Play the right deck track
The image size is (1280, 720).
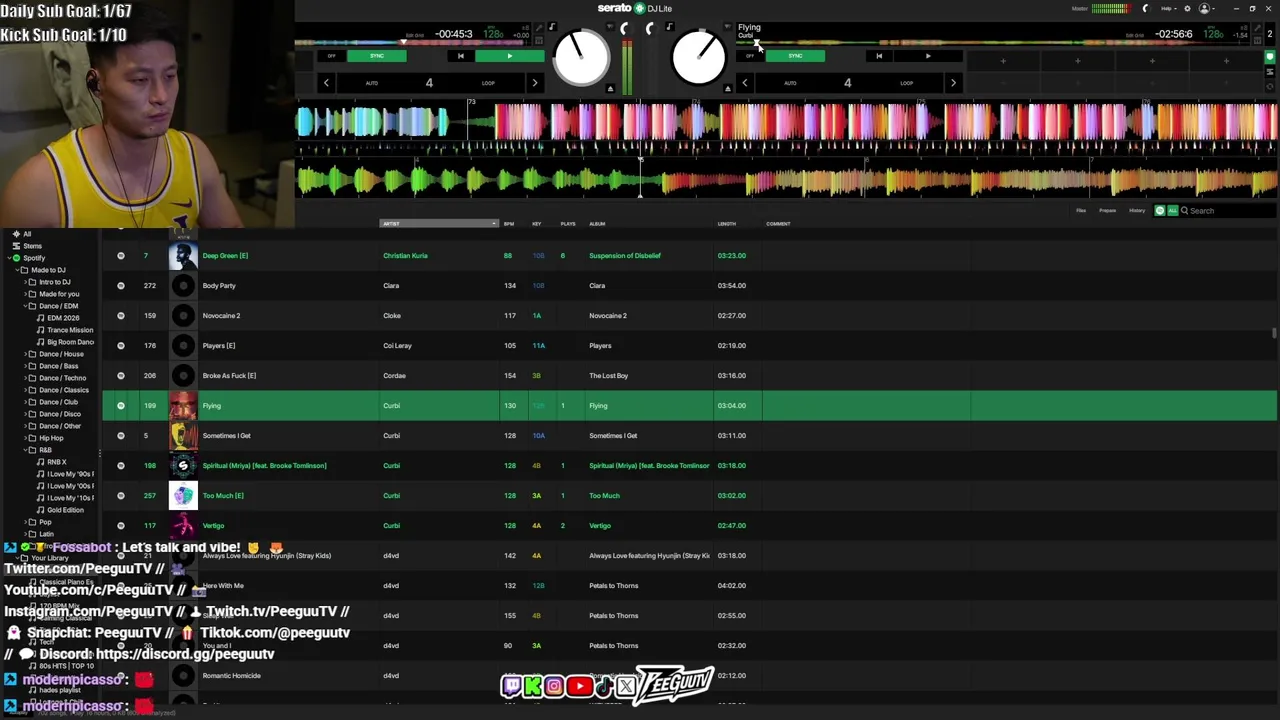point(927,56)
